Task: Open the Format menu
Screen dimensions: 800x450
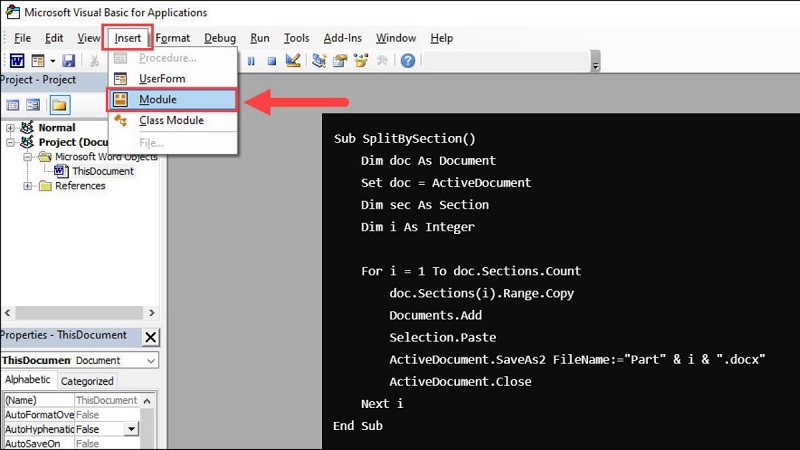Action: [172, 38]
